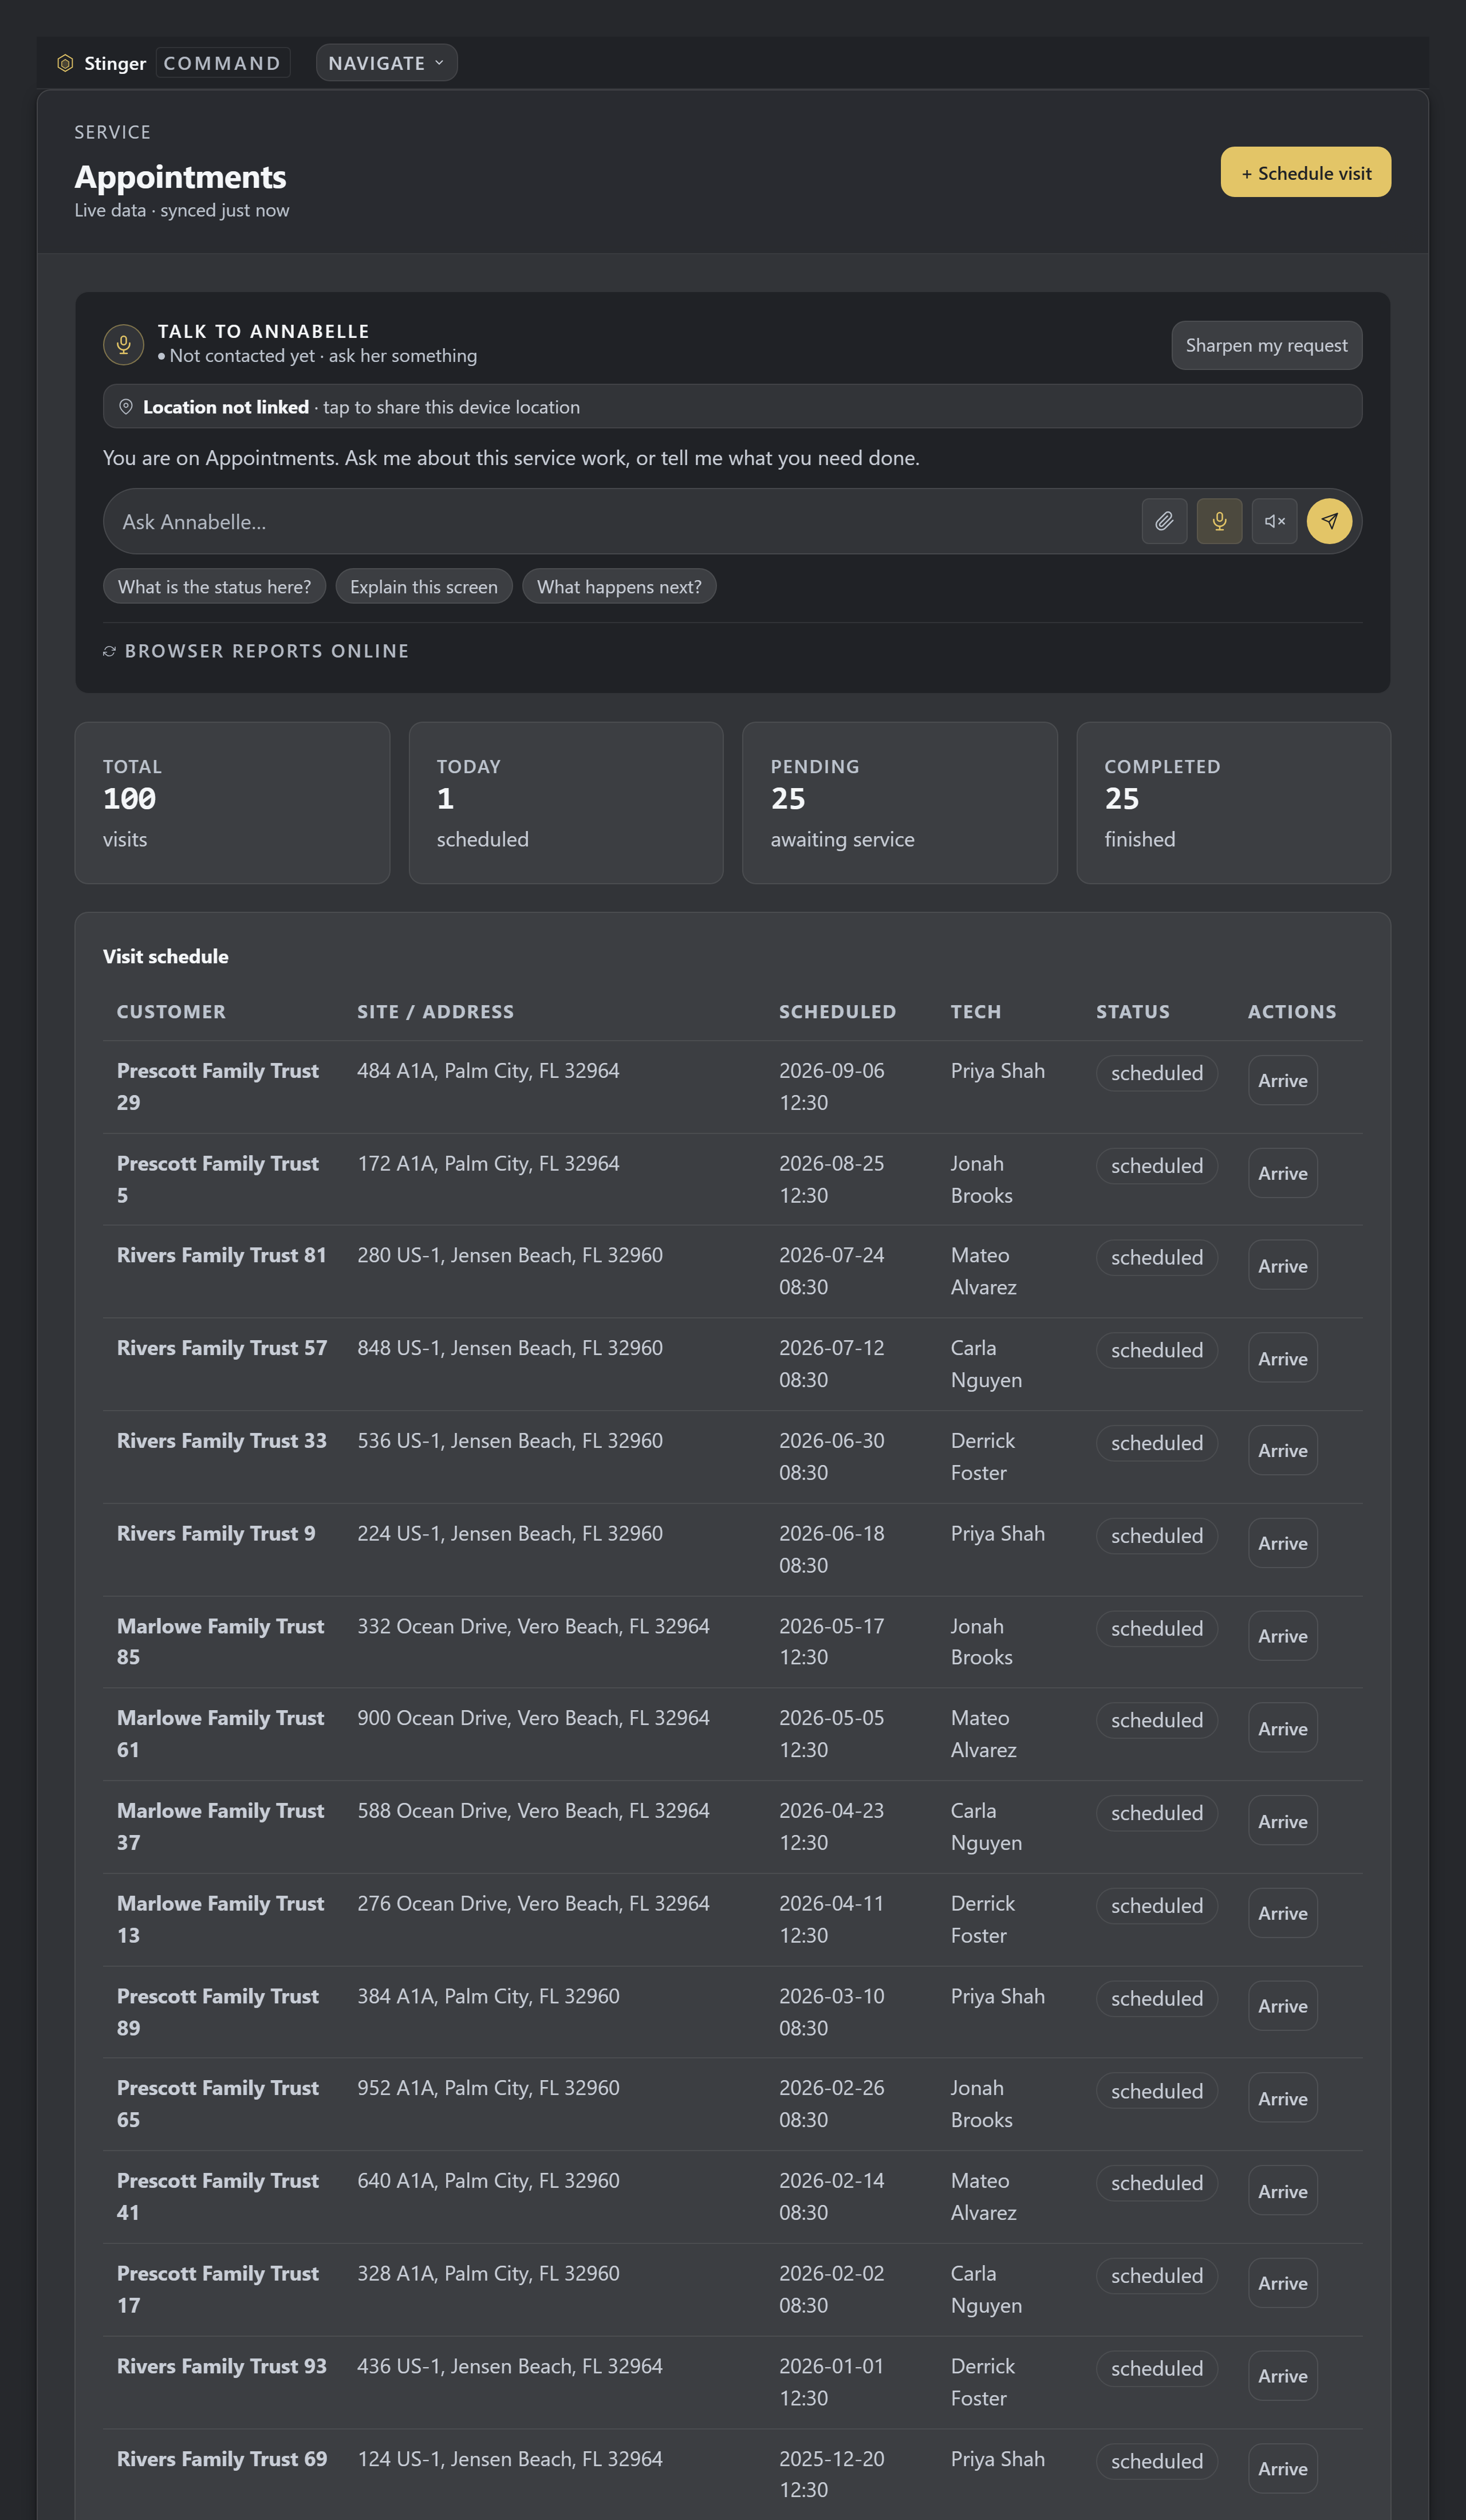
Task: Click scheduled status of Marlowe Family Trust 37
Action: coord(1157,1813)
